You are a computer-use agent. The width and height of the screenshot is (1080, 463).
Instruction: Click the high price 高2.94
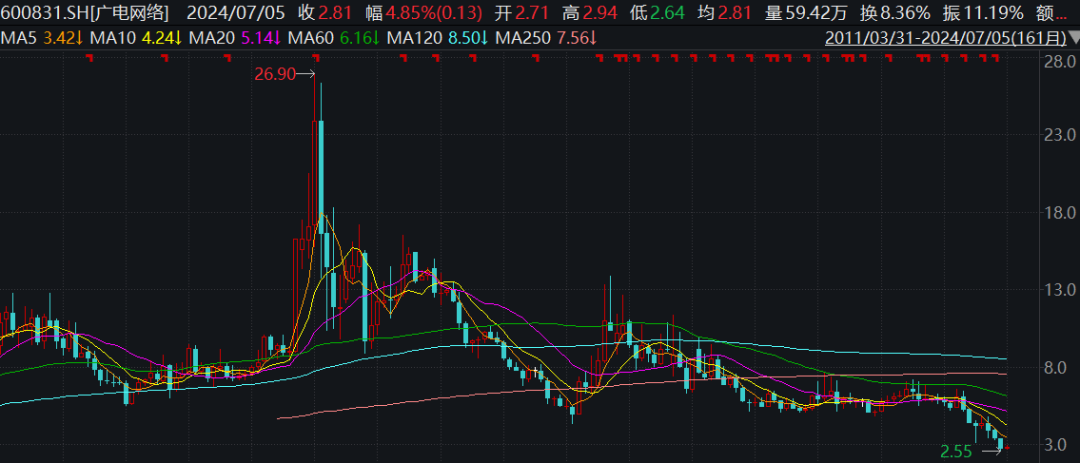pos(589,12)
